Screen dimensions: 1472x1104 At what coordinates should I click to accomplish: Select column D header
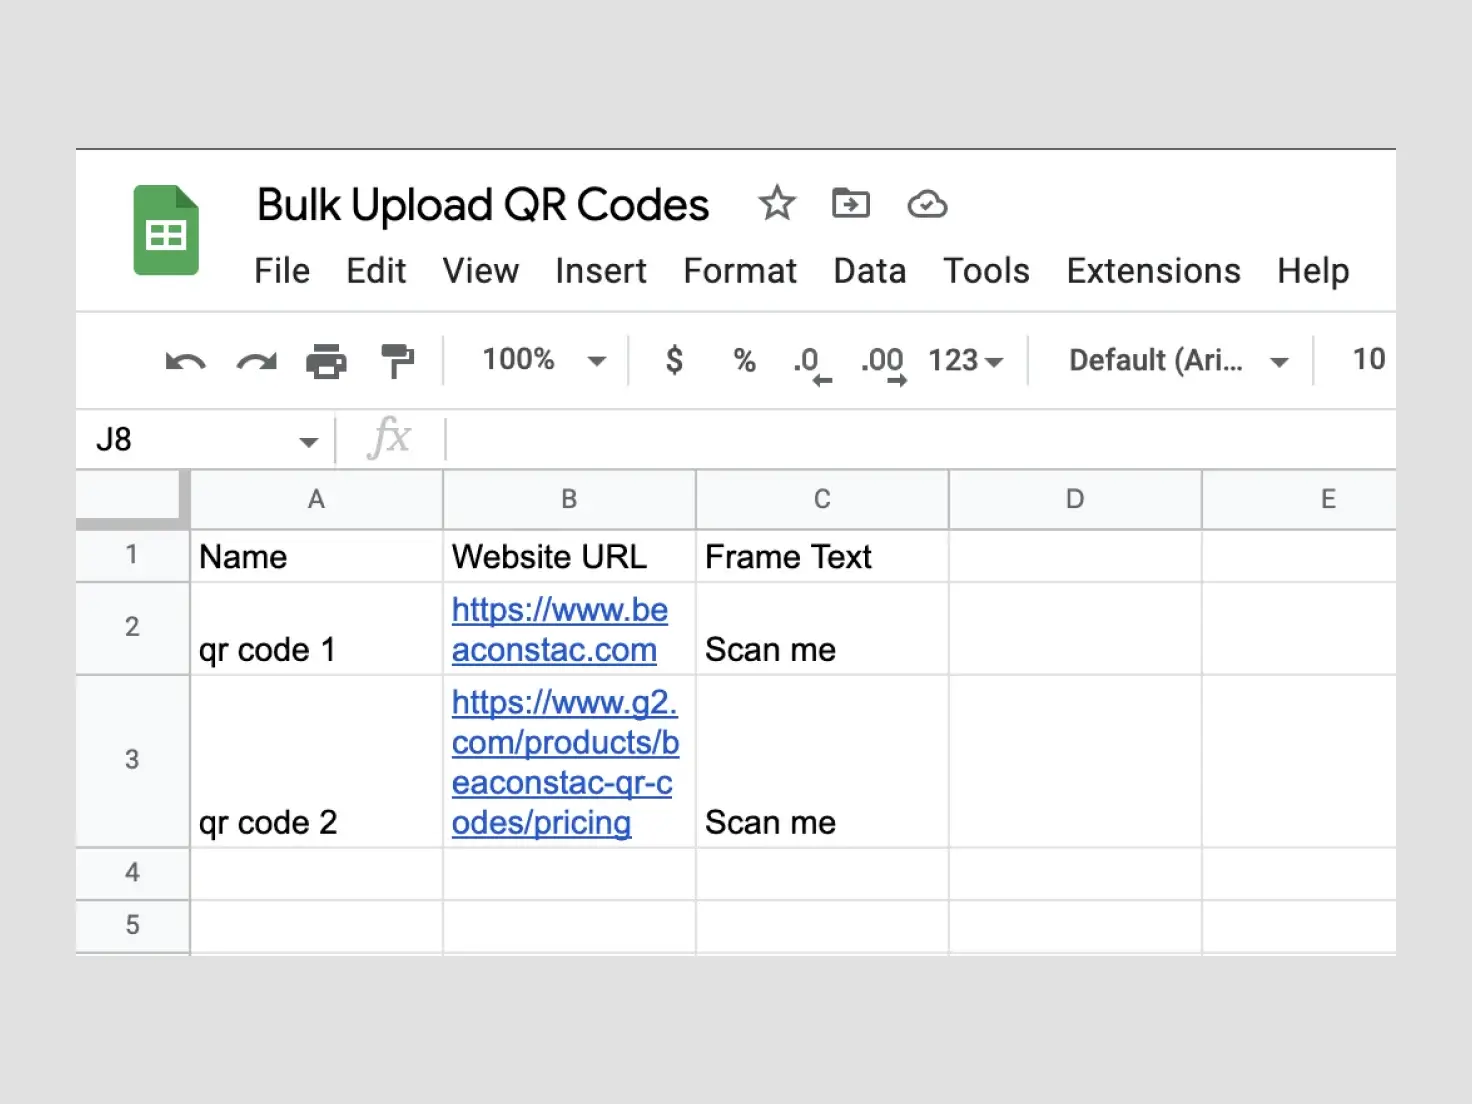1075,499
